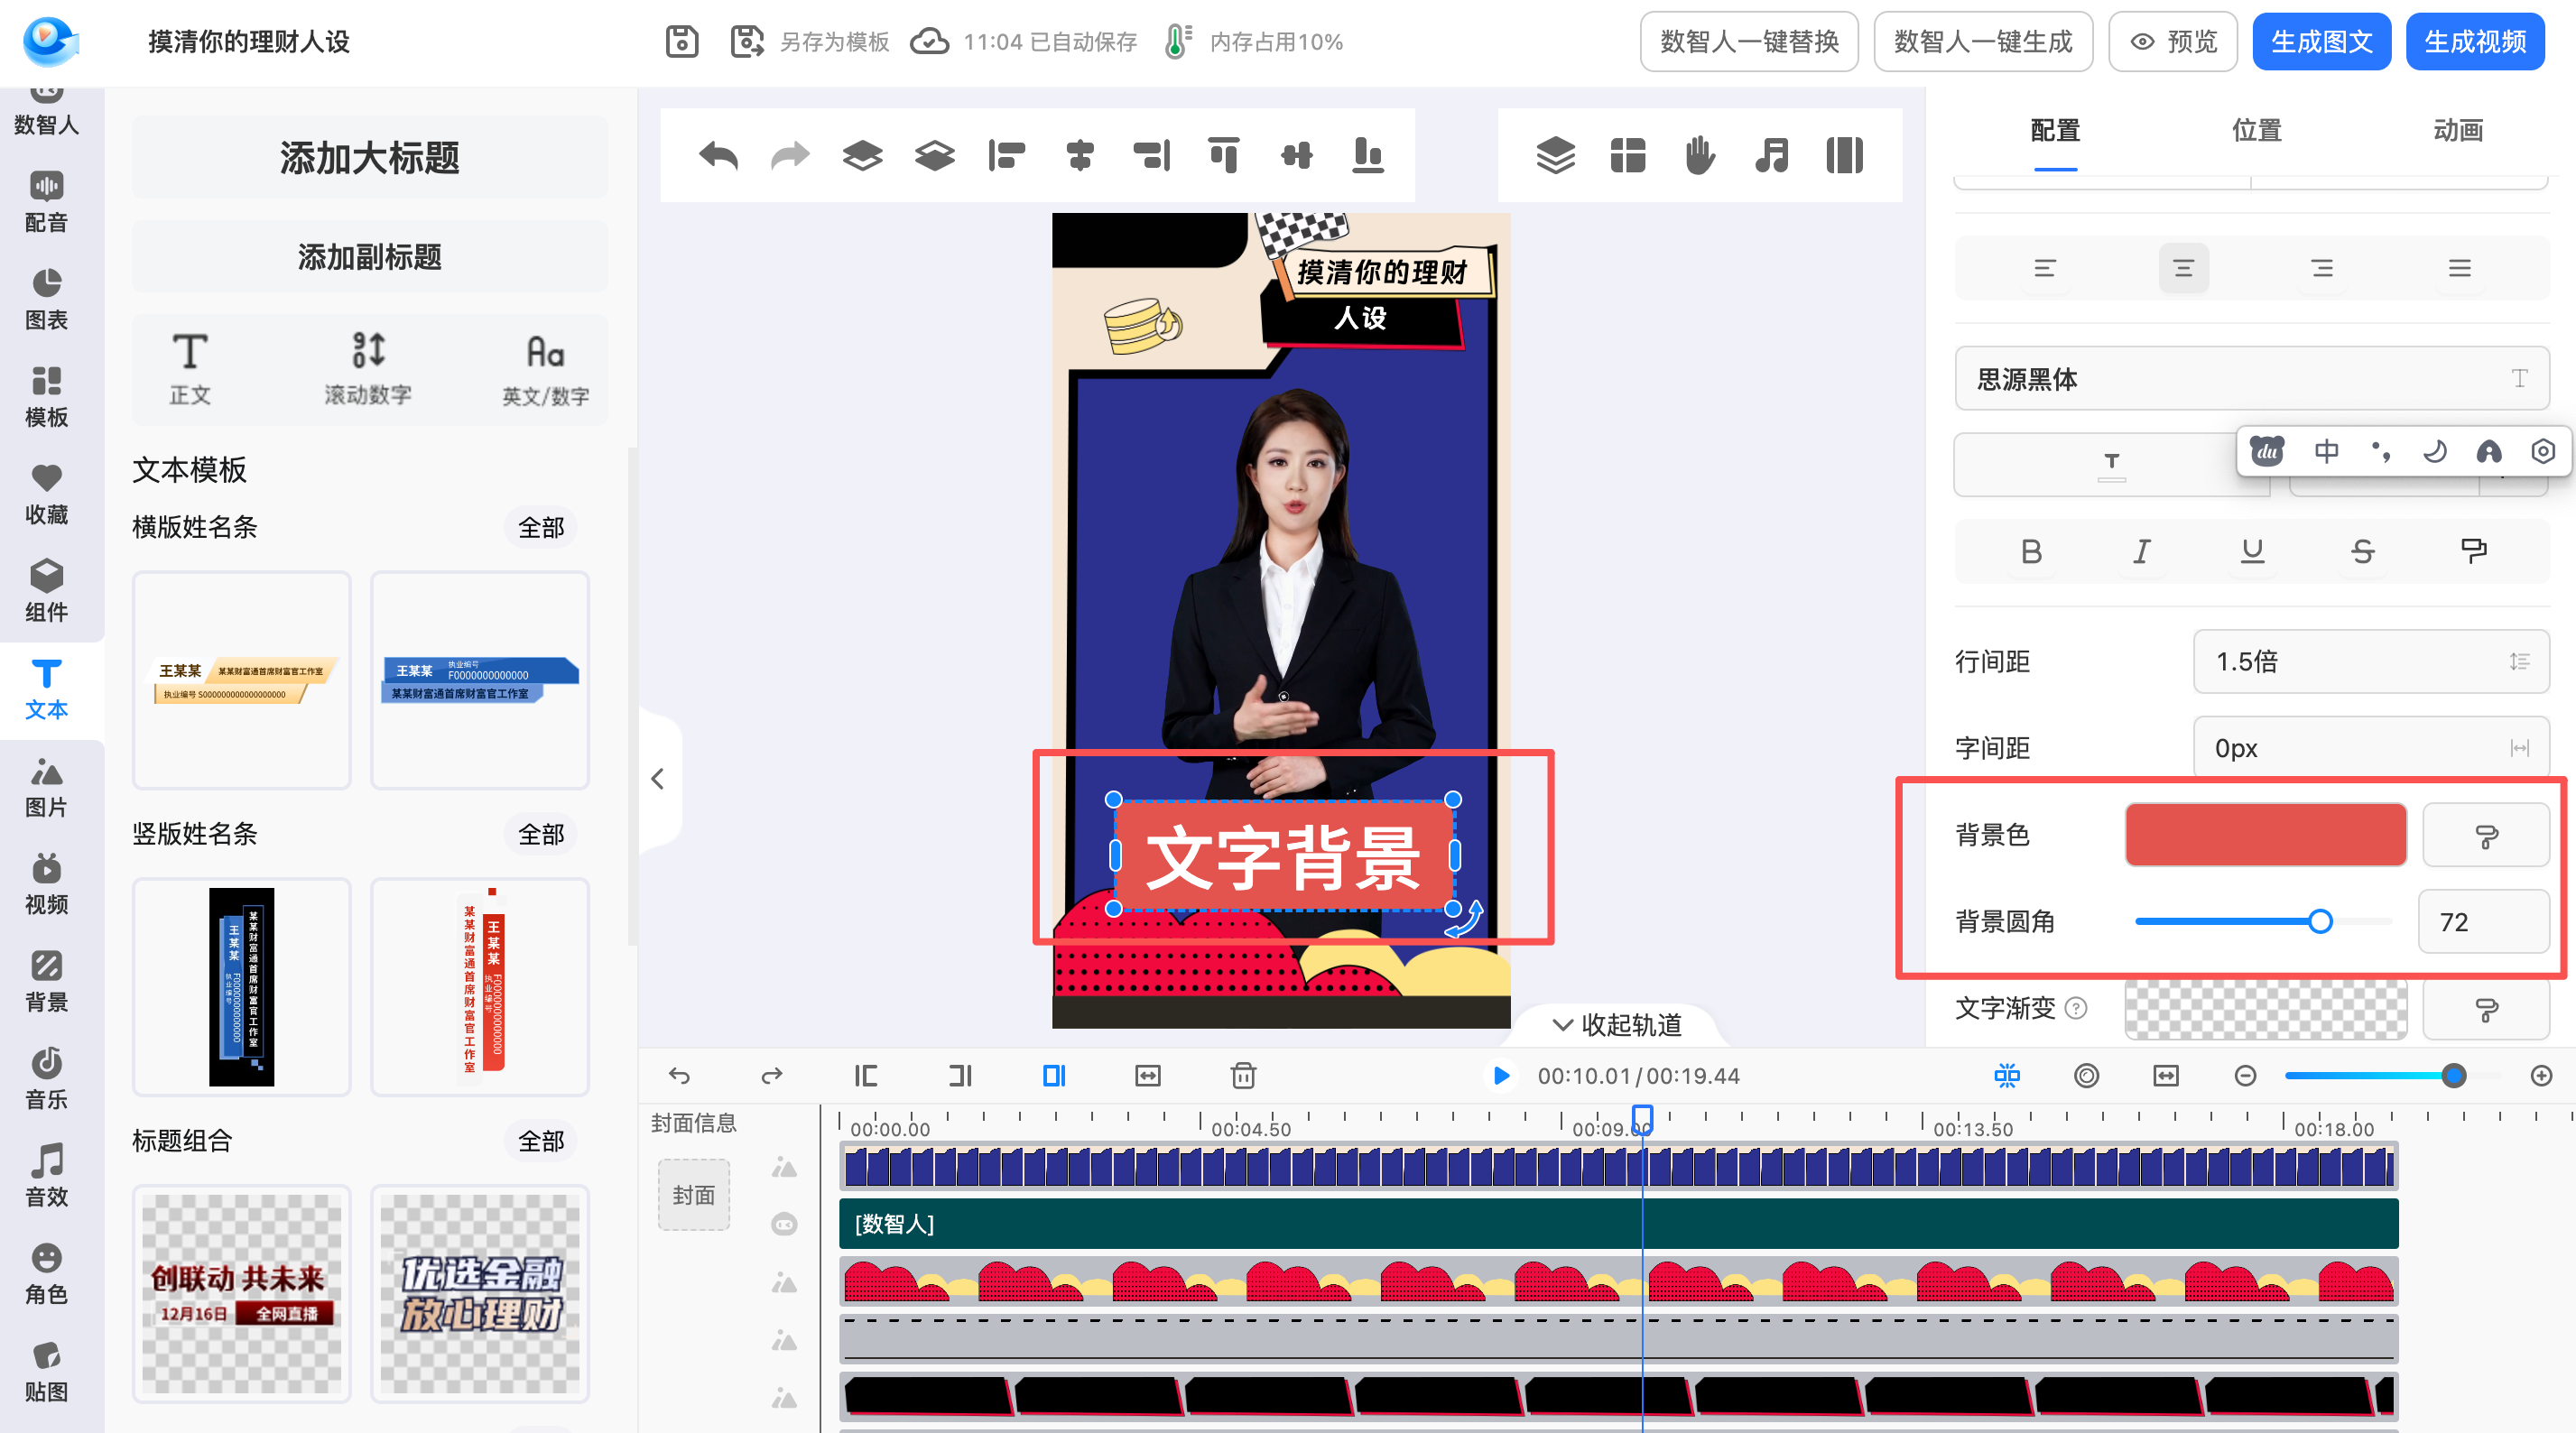Open the 行间距 1.5倍 line spacing dropdown
The image size is (2576, 1433).
tap(2370, 661)
